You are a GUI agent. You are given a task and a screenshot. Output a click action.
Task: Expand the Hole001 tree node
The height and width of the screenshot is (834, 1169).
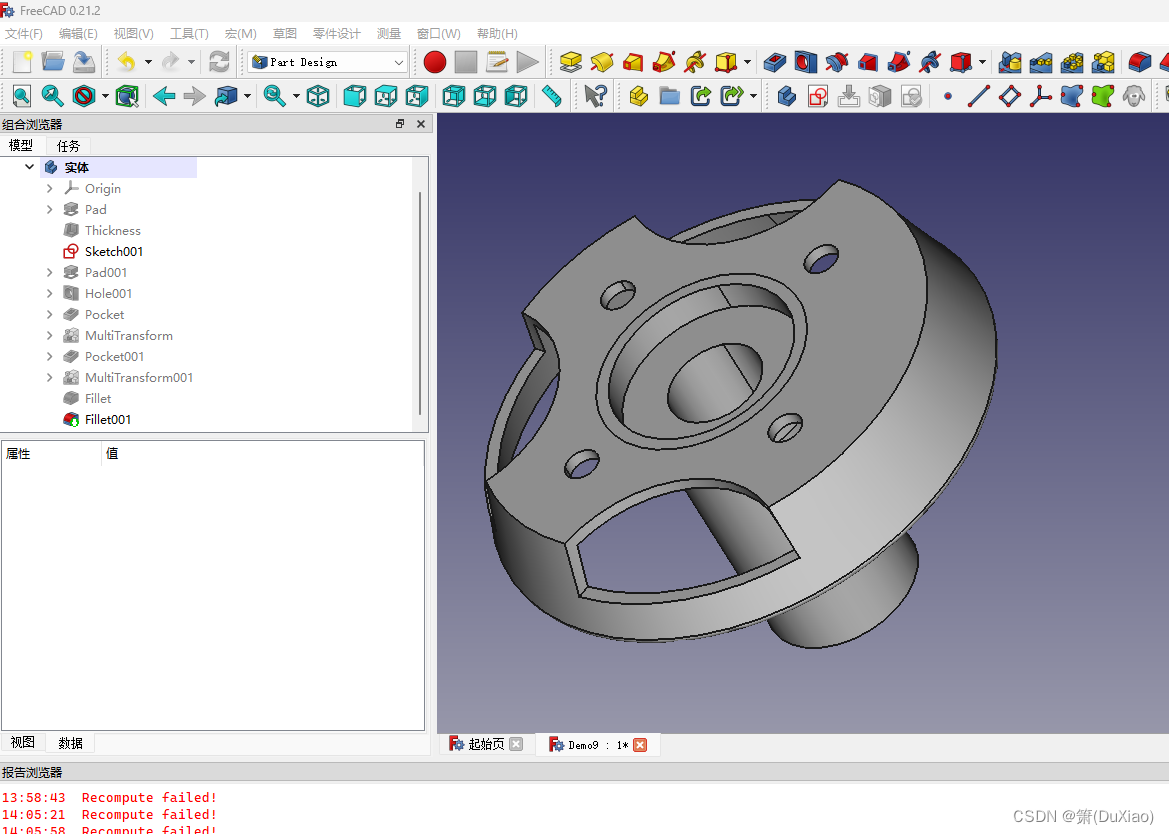(x=49, y=294)
